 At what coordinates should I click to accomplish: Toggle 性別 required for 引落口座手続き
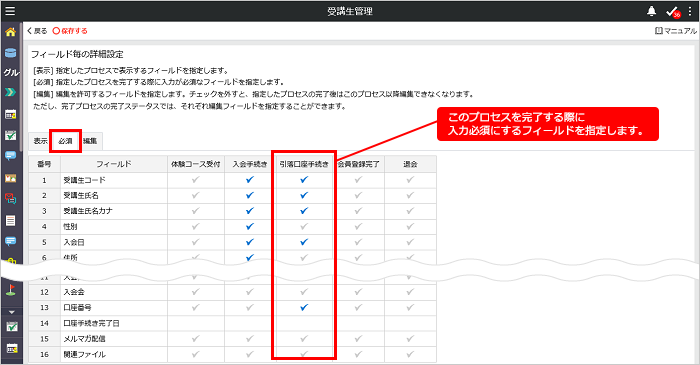click(304, 227)
